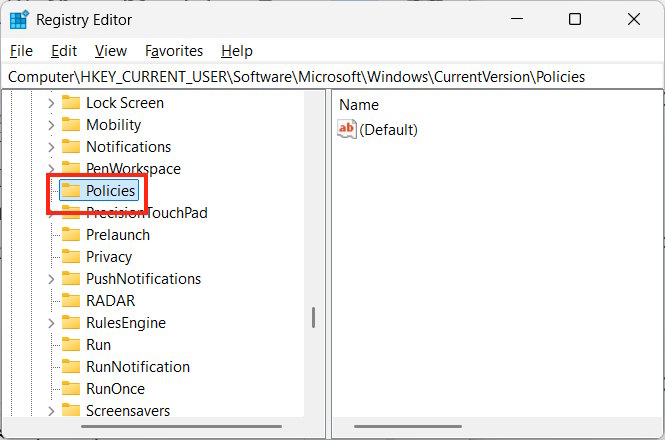Select the RulesEngine key label

(126, 323)
